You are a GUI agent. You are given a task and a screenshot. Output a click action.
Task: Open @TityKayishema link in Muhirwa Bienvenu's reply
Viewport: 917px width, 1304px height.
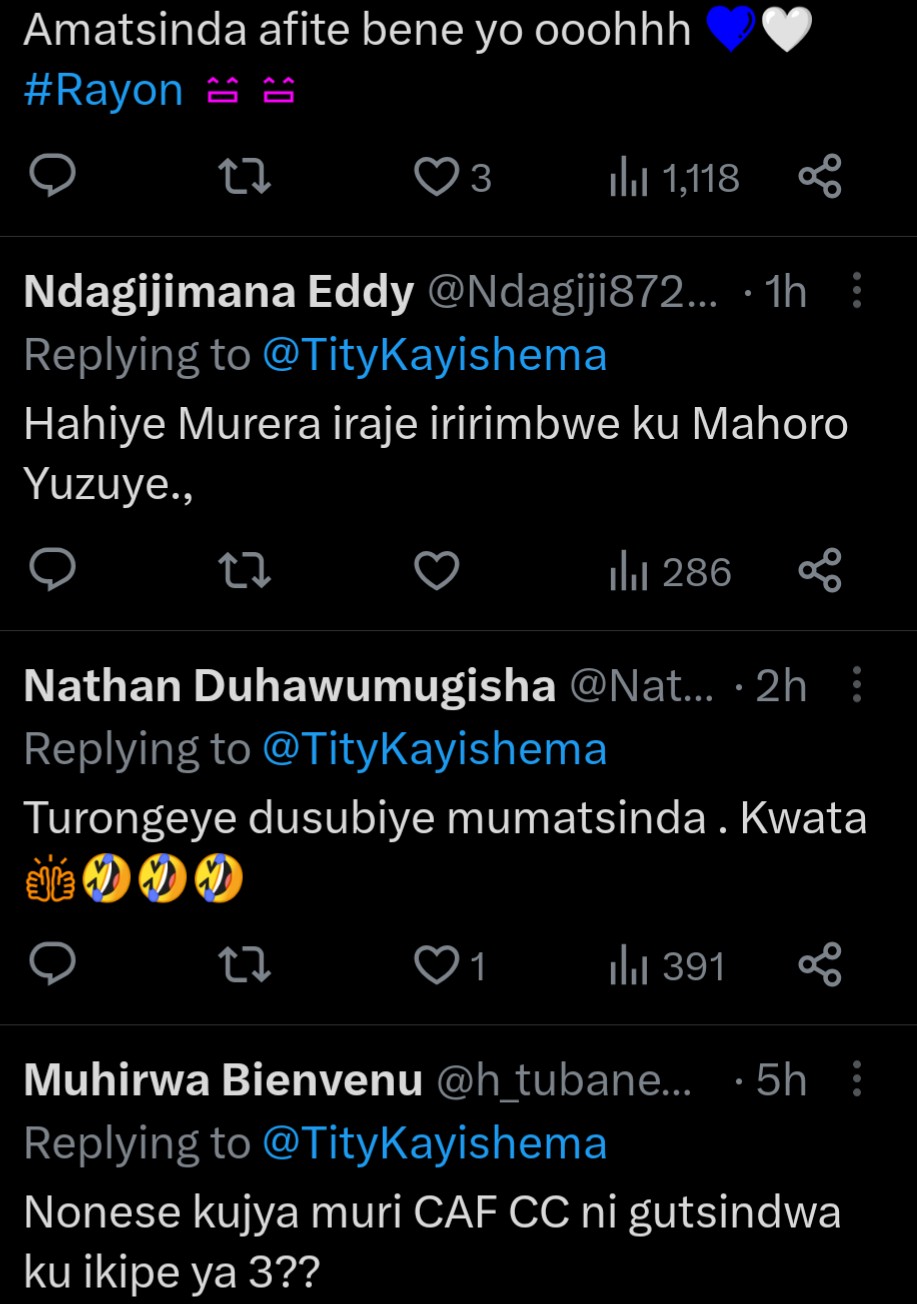tap(434, 1143)
